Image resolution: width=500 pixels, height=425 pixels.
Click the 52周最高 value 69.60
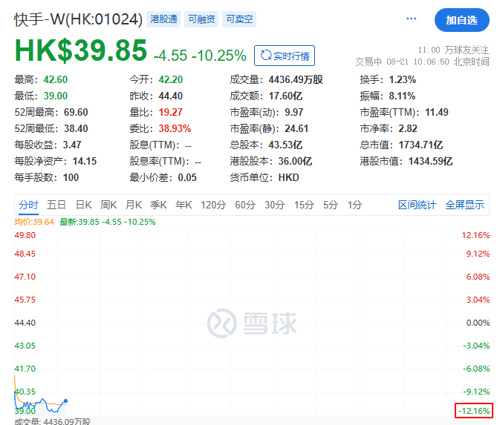tap(76, 112)
